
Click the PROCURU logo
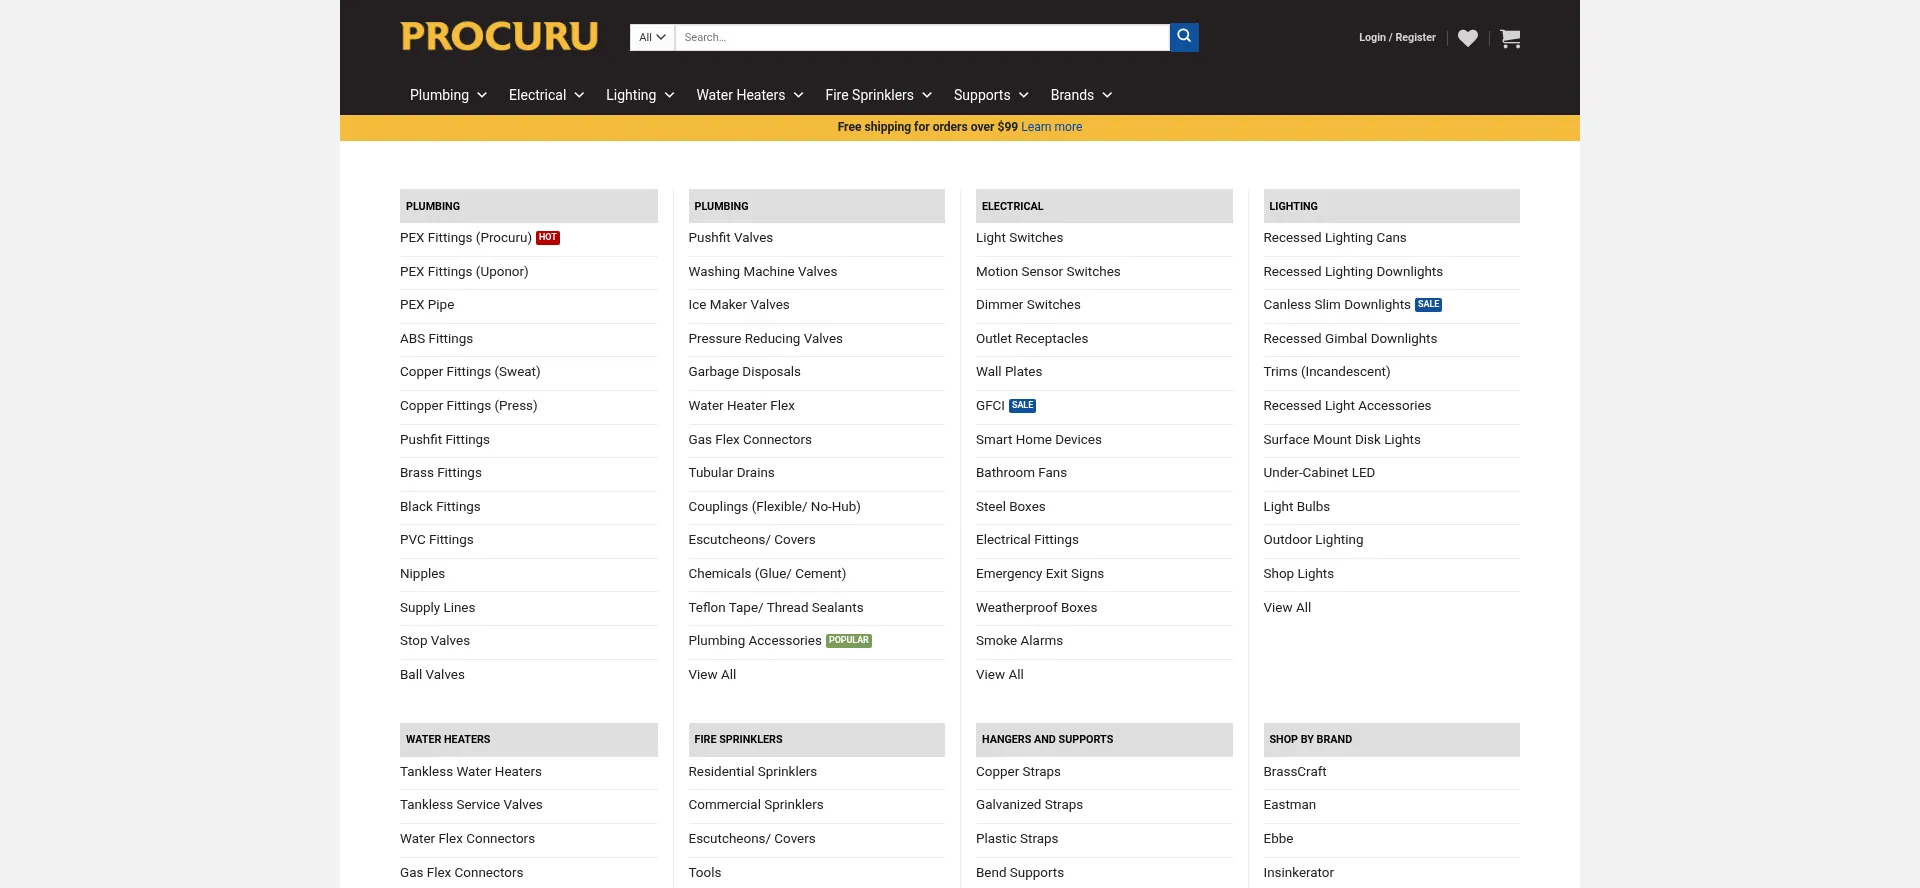click(499, 36)
